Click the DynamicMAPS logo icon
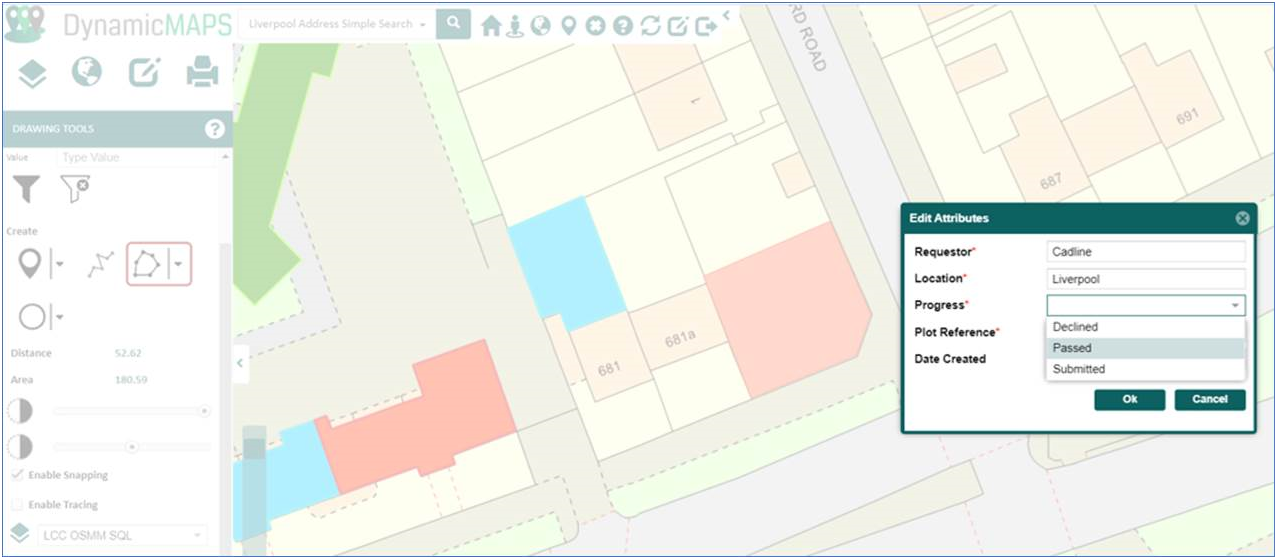1277x559 pixels. point(26,24)
